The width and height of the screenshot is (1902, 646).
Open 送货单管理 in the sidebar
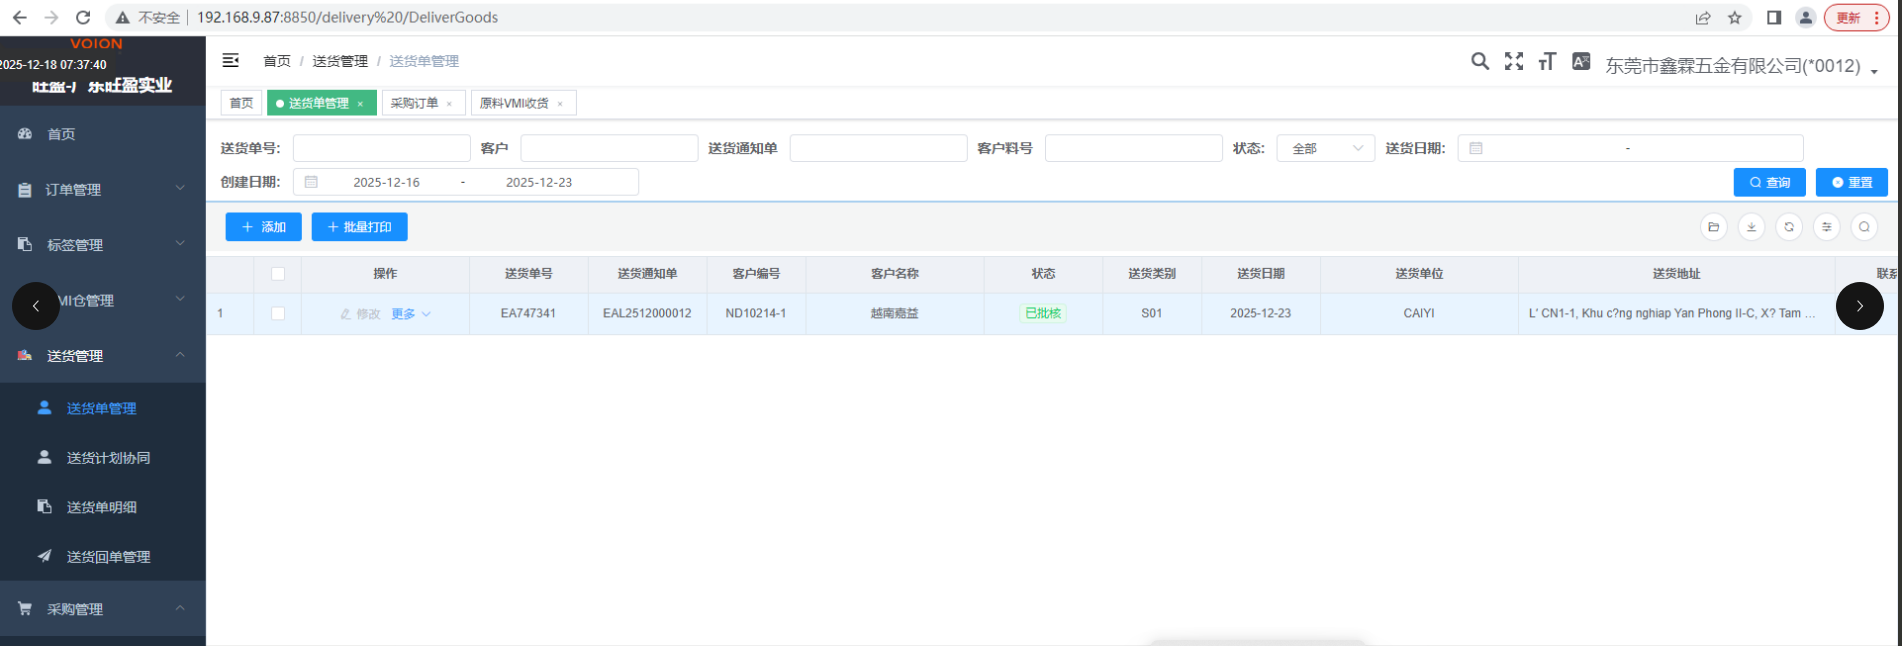tap(103, 408)
